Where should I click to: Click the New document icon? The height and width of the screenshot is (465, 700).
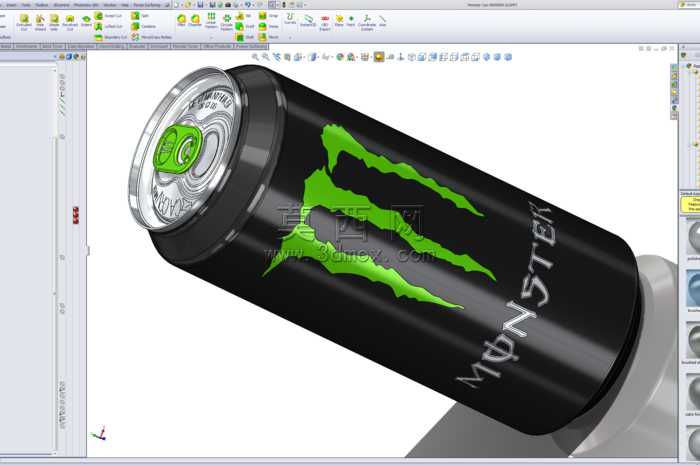pyautogui.click(x=177, y=4)
